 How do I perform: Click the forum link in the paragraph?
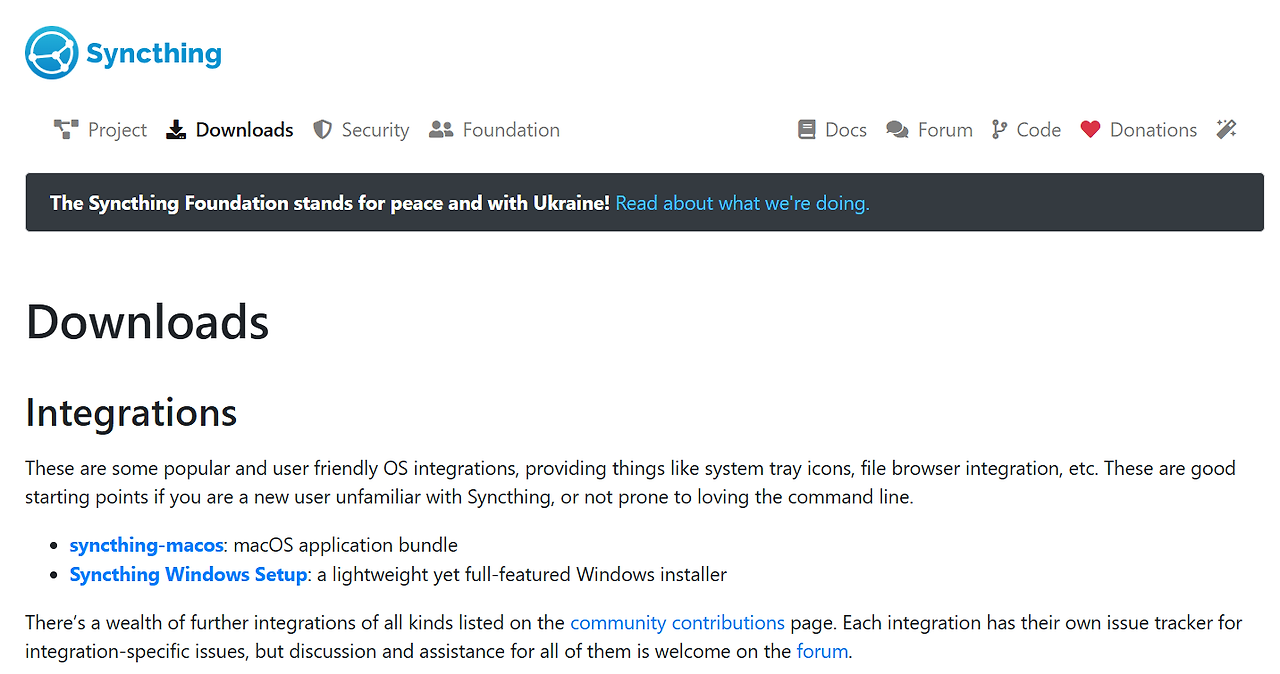(x=822, y=652)
